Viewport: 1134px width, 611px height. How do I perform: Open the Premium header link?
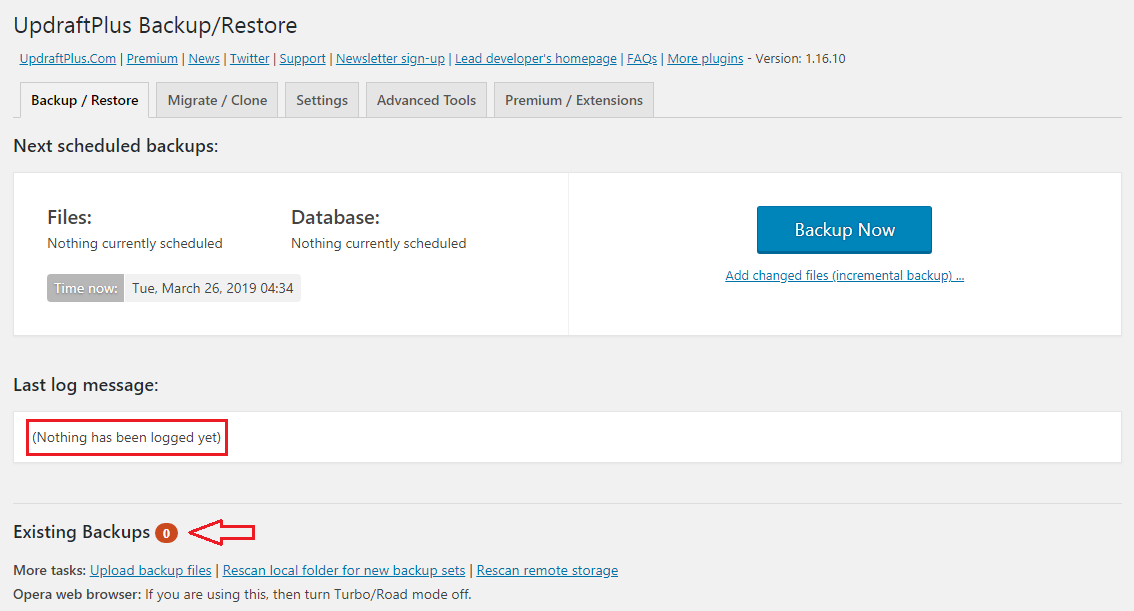[x=152, y=59]
